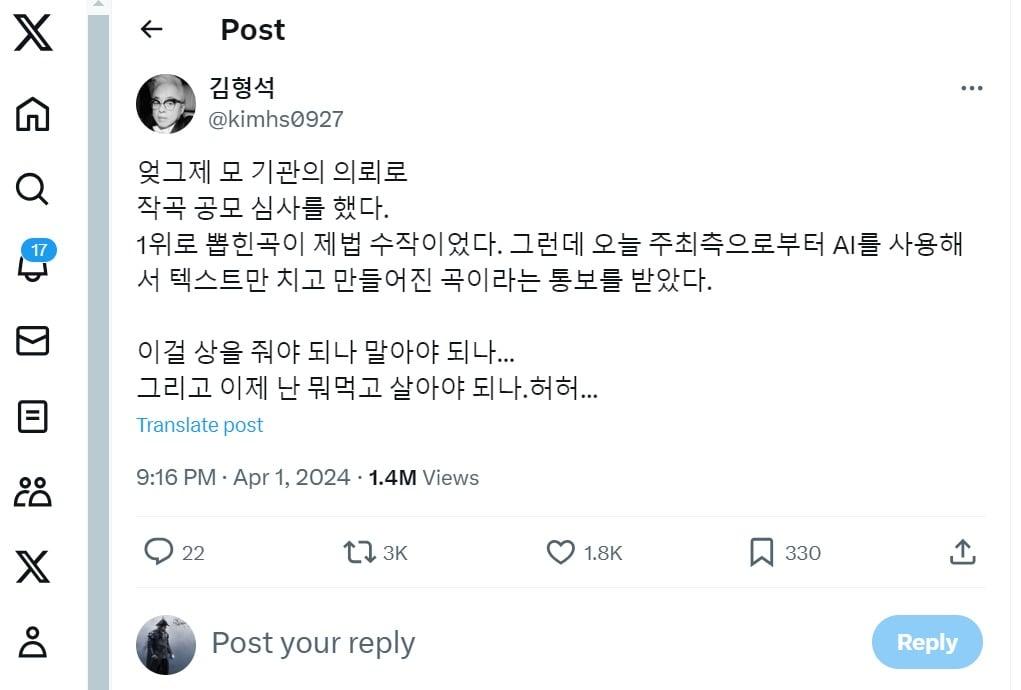Click the X logo home icon

coord(33,36)
